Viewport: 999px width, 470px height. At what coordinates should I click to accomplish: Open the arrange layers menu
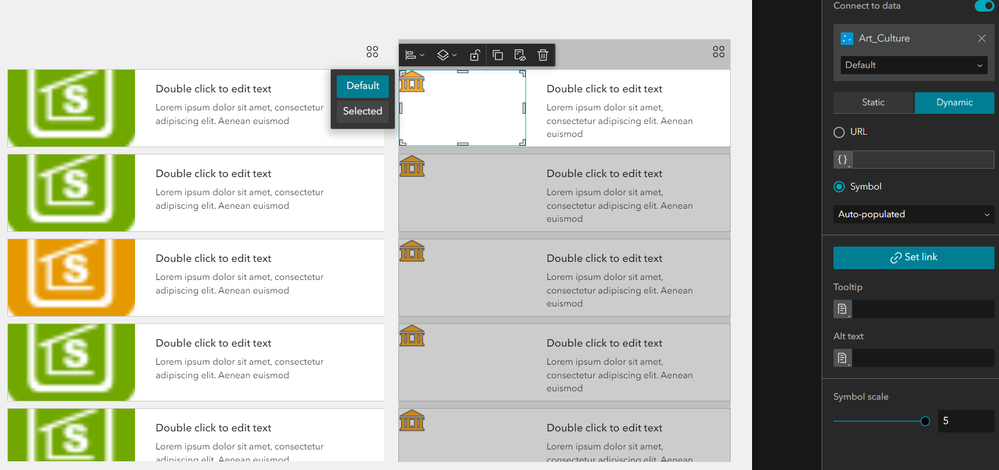coord(447,55)
